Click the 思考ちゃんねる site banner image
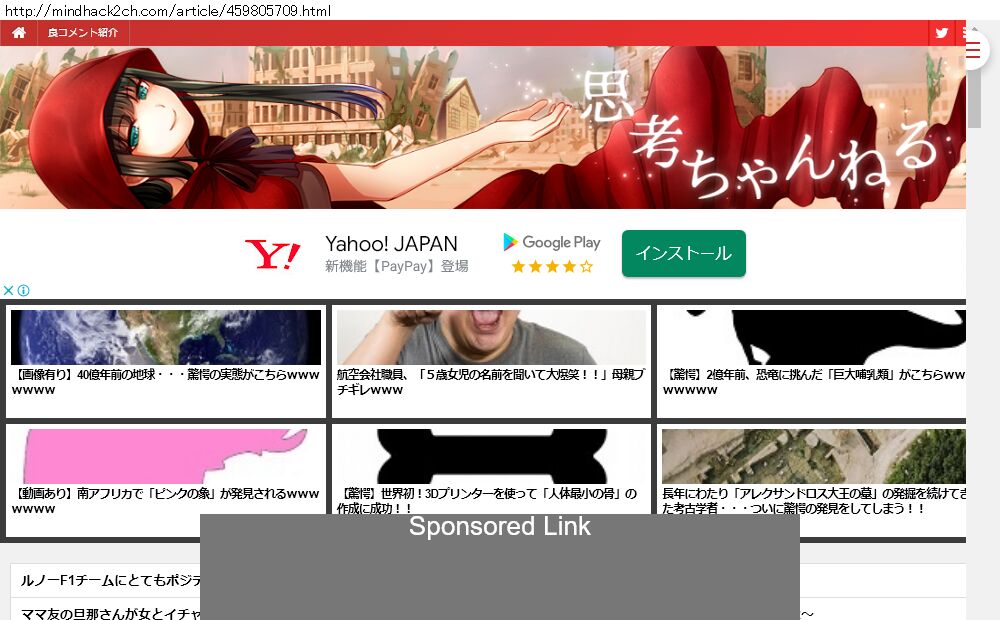 [483, 127]
